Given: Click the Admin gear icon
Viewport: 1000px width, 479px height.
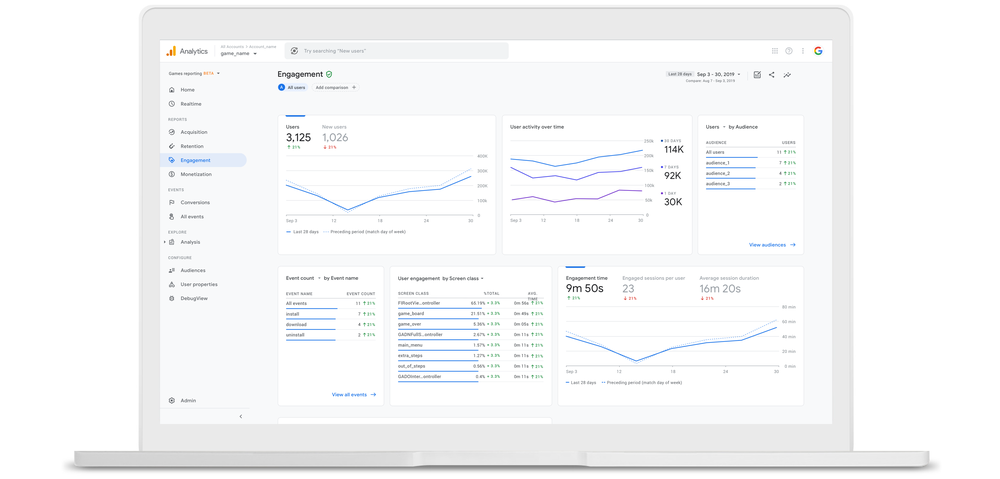Looking at the screenshot, I should [x=172, y=401].
